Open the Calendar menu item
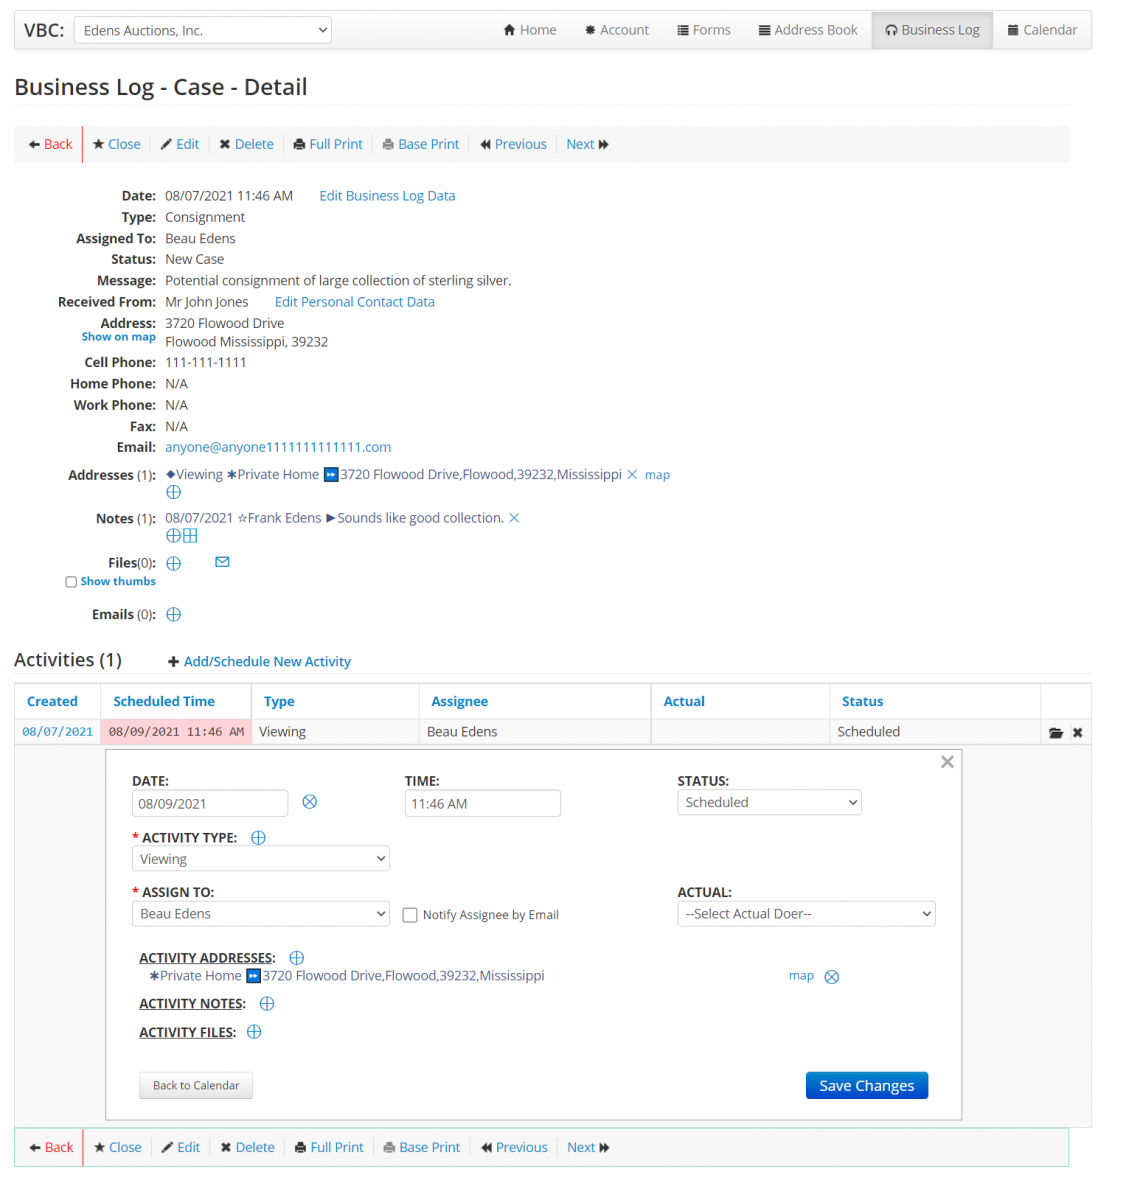 click(1041, 30)
